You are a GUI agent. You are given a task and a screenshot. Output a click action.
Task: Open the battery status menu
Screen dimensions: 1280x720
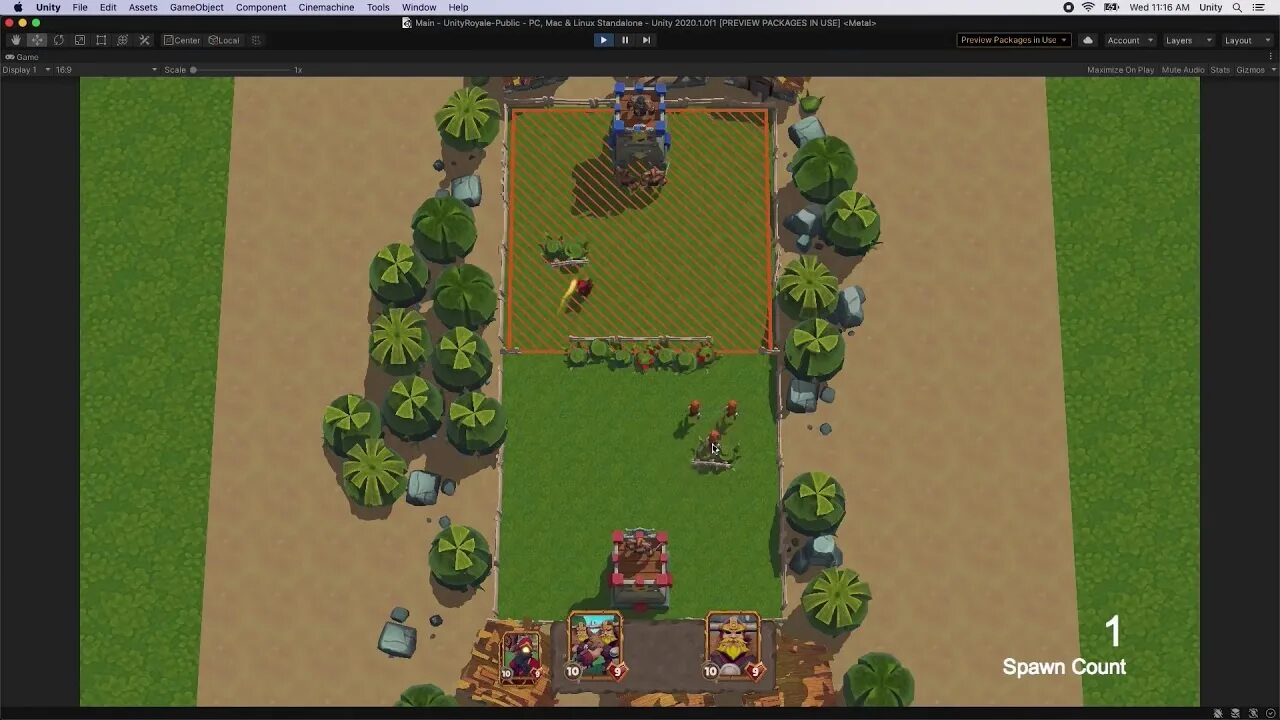[x=1111, y=7]
